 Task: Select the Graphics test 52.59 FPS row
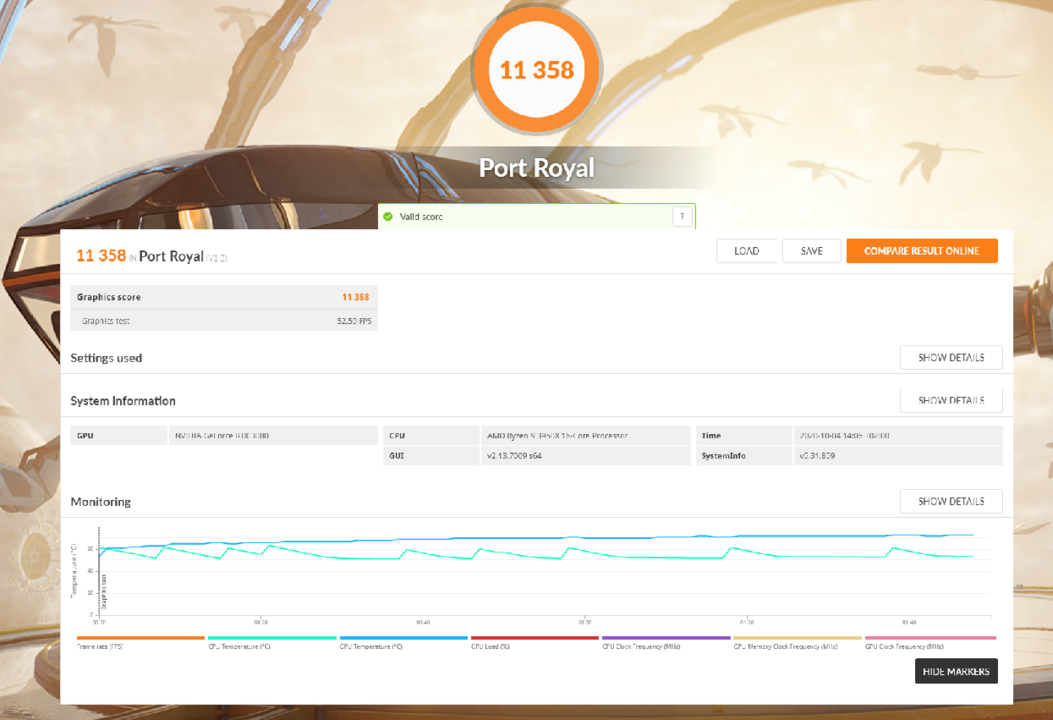click(224, 321)
